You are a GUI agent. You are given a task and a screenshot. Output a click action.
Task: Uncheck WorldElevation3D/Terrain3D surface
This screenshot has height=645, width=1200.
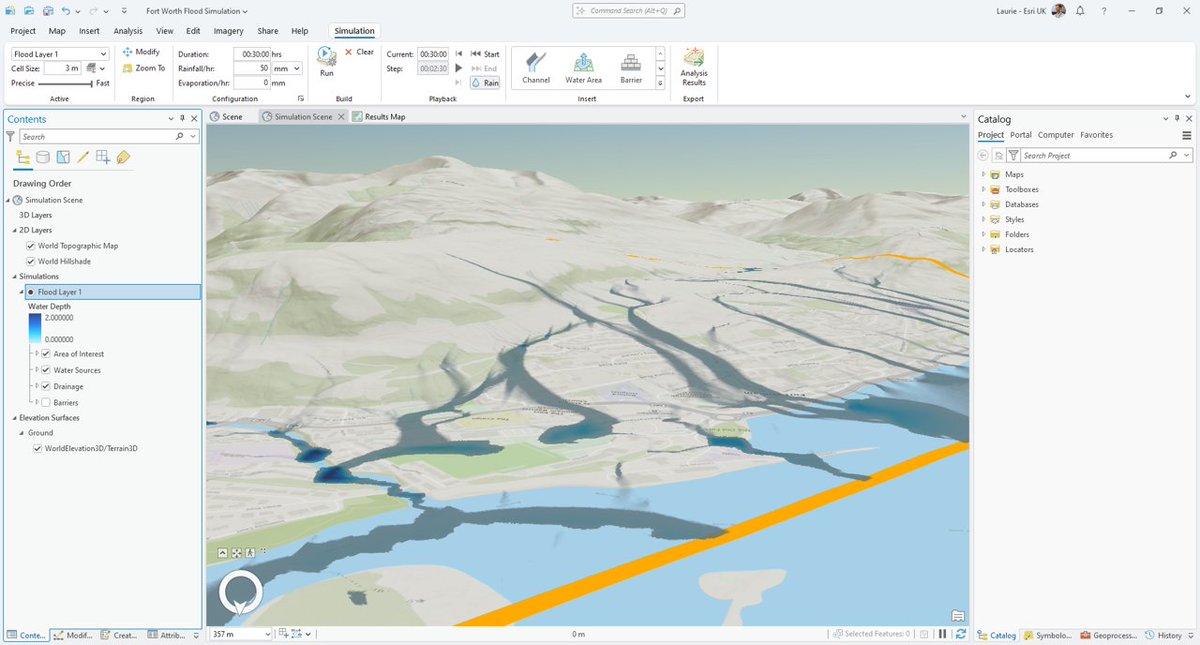click(38, 449)
